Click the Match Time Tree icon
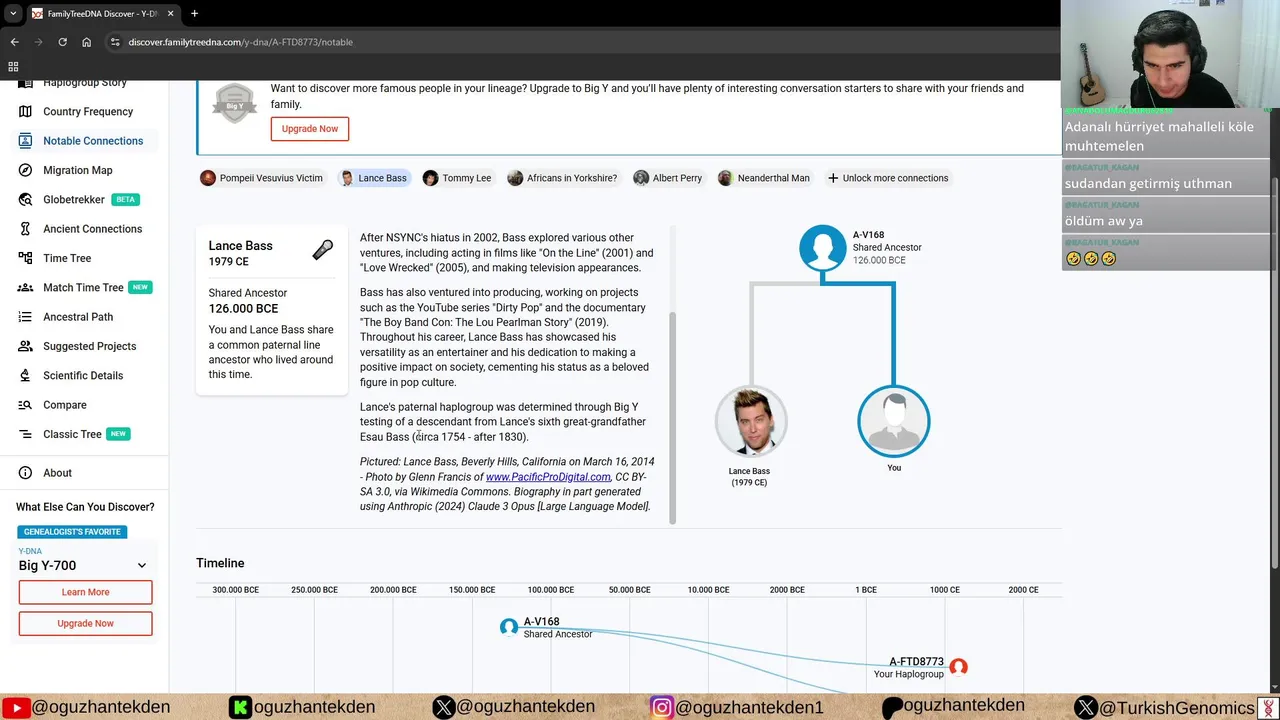Viewport: 1280px width, 720px height. [25, 287]
